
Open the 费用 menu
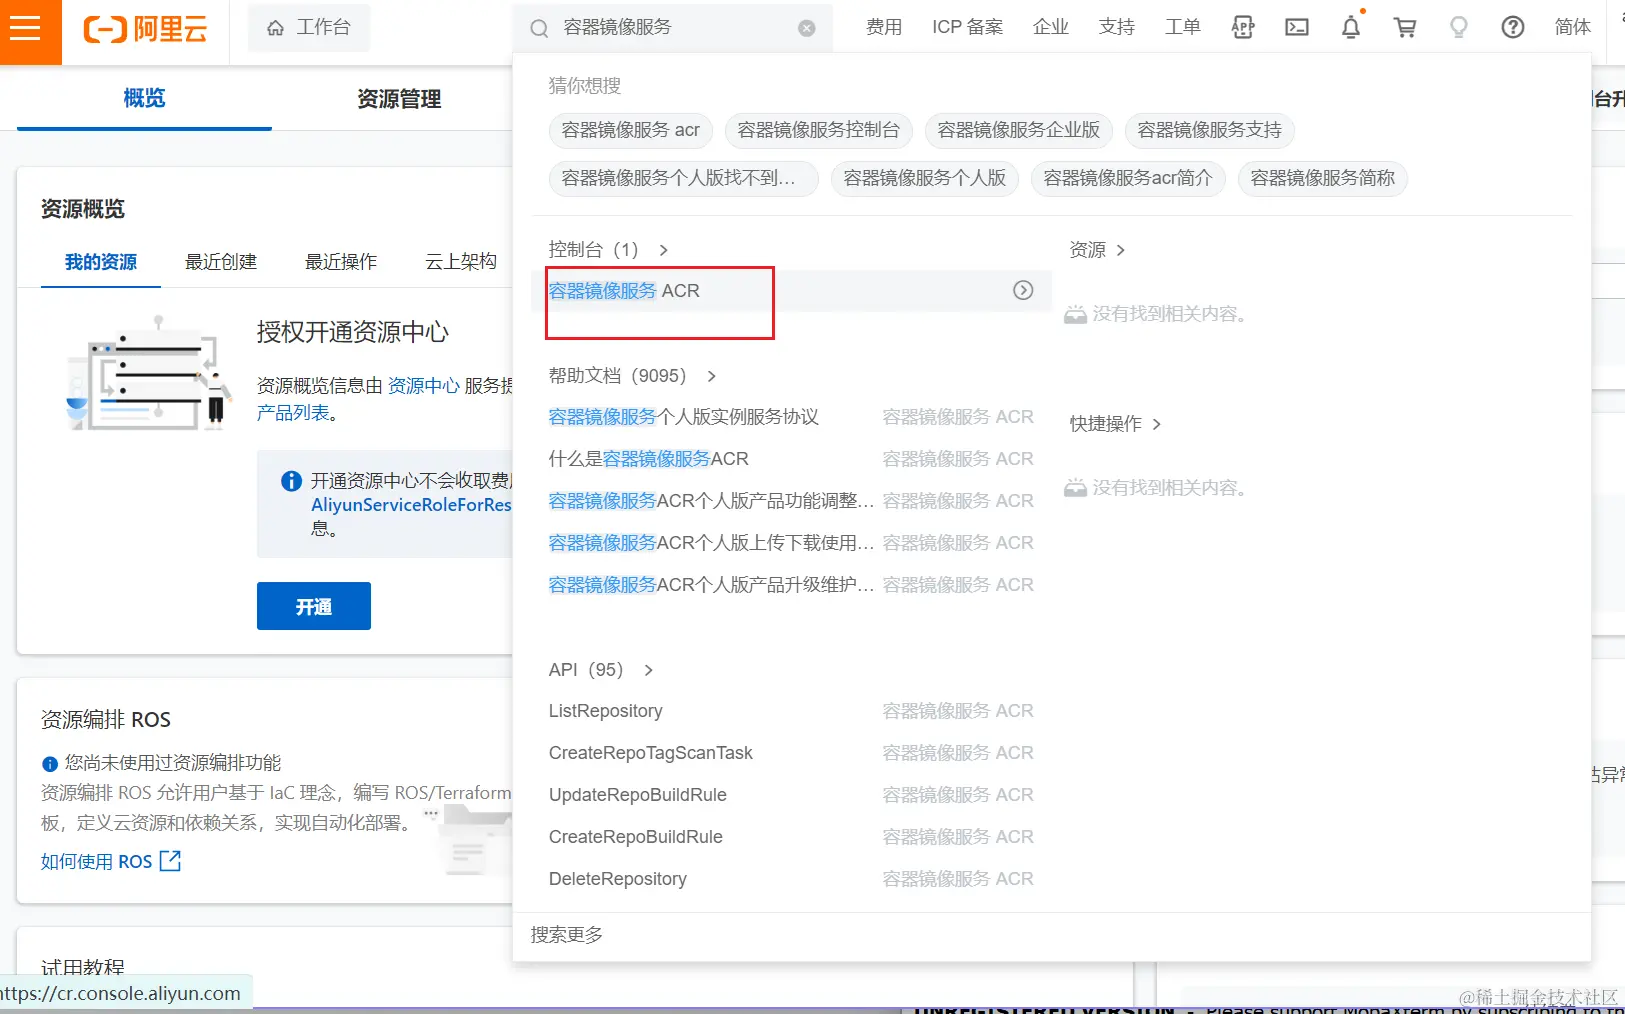tap(884, 27)
